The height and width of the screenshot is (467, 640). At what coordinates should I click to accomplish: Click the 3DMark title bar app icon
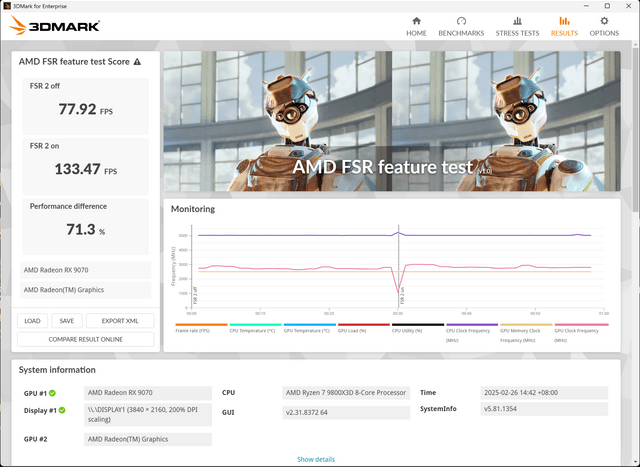pos(7,6)
